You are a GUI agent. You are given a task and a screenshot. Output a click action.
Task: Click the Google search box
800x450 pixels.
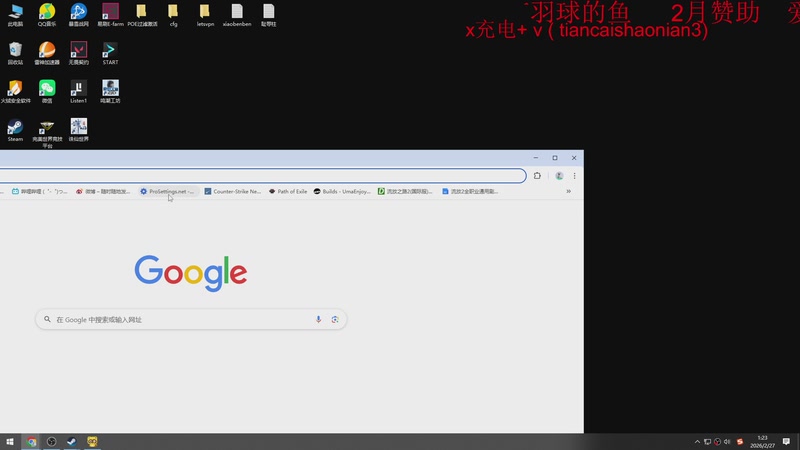click(191, 319)
